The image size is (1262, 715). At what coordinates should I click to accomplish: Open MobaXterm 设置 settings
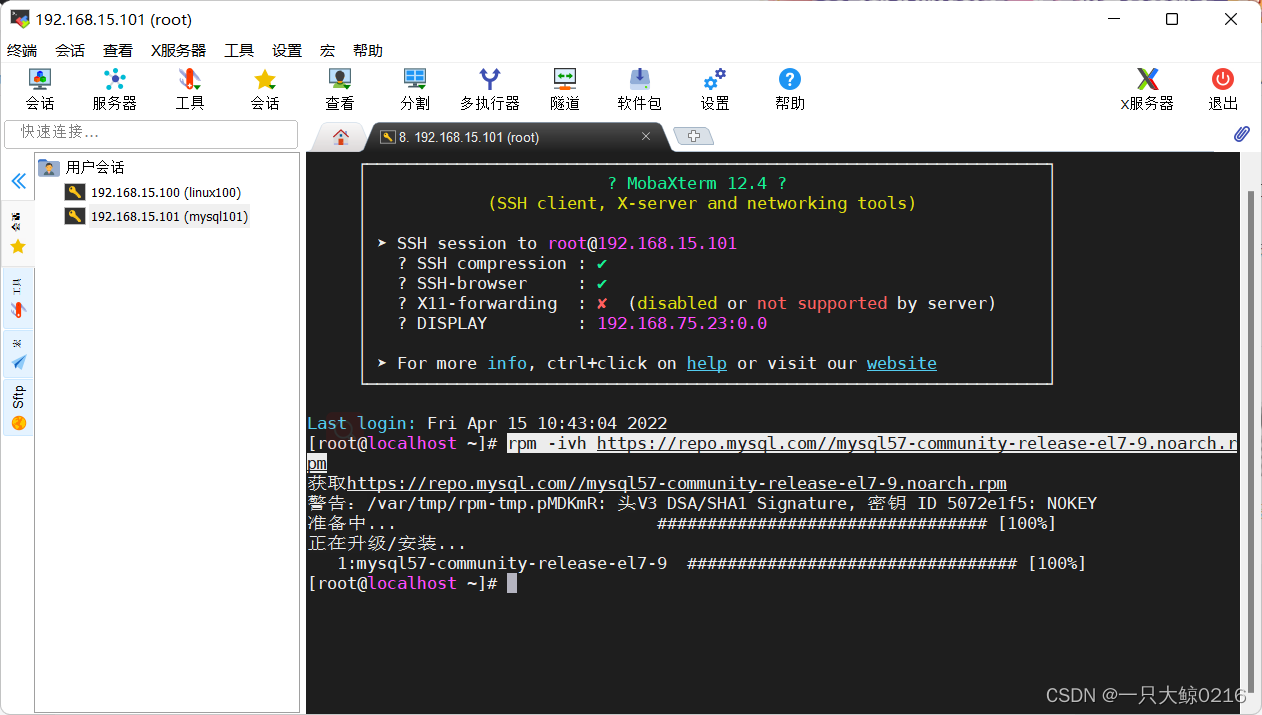point(713,88)
